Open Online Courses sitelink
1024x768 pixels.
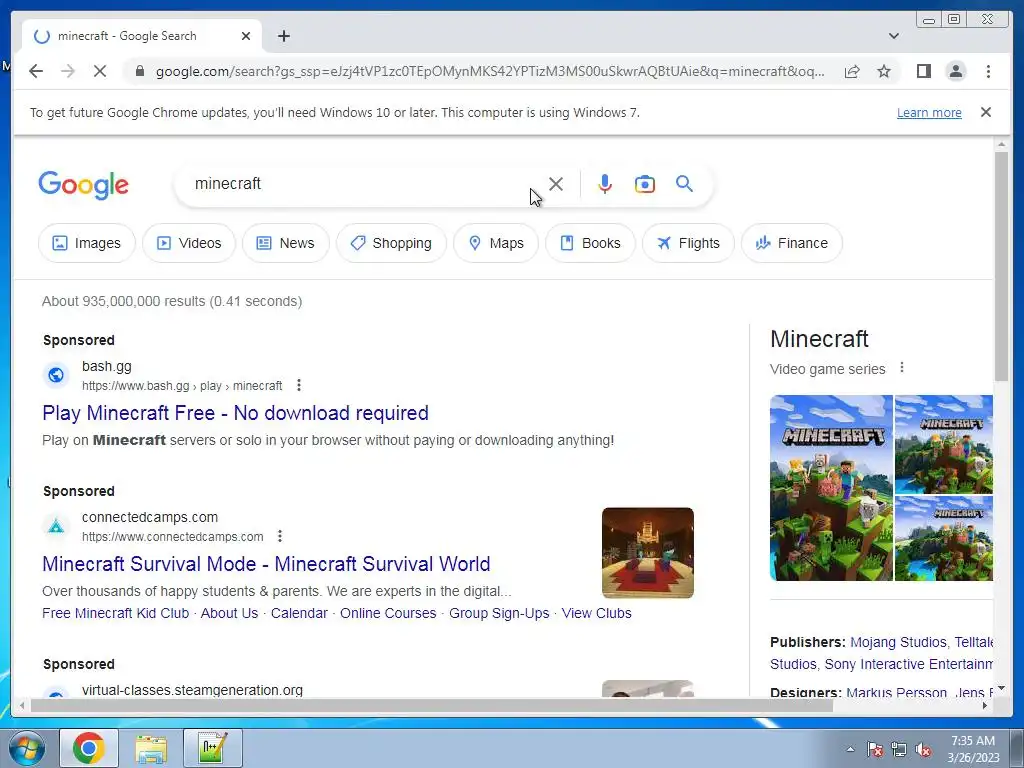click(x=388, y=613)
